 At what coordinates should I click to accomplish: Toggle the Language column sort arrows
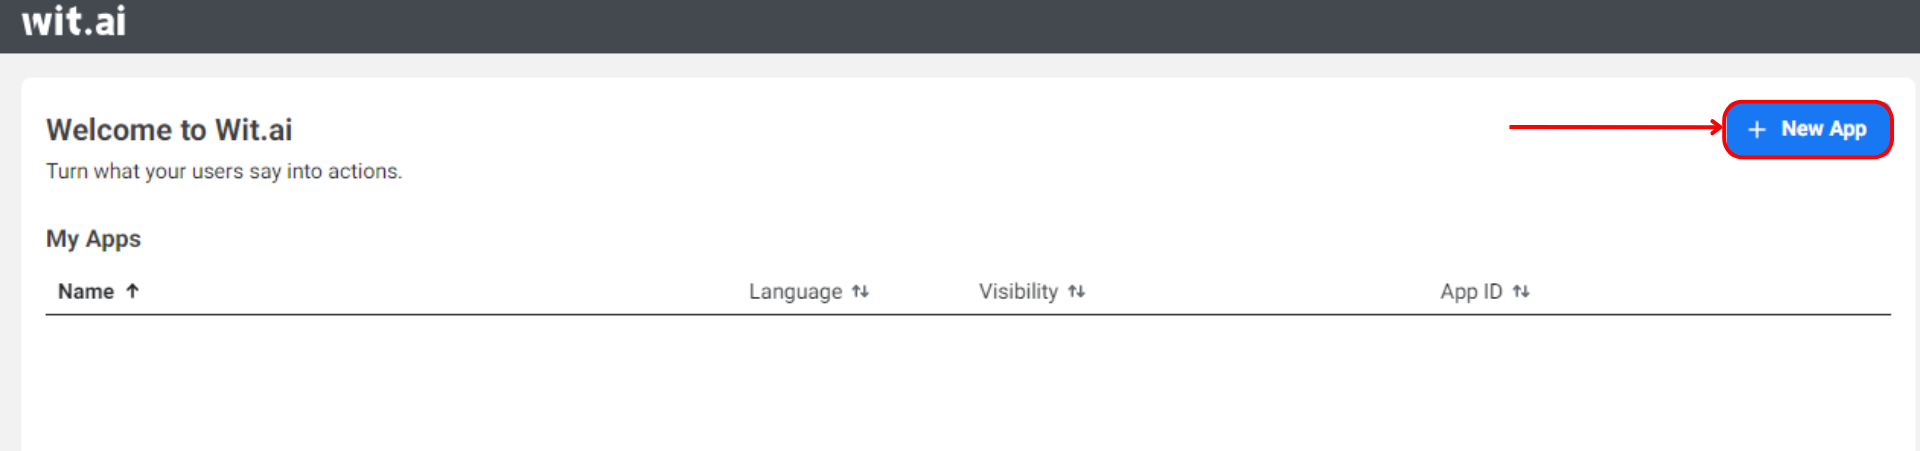click(860, 291)
